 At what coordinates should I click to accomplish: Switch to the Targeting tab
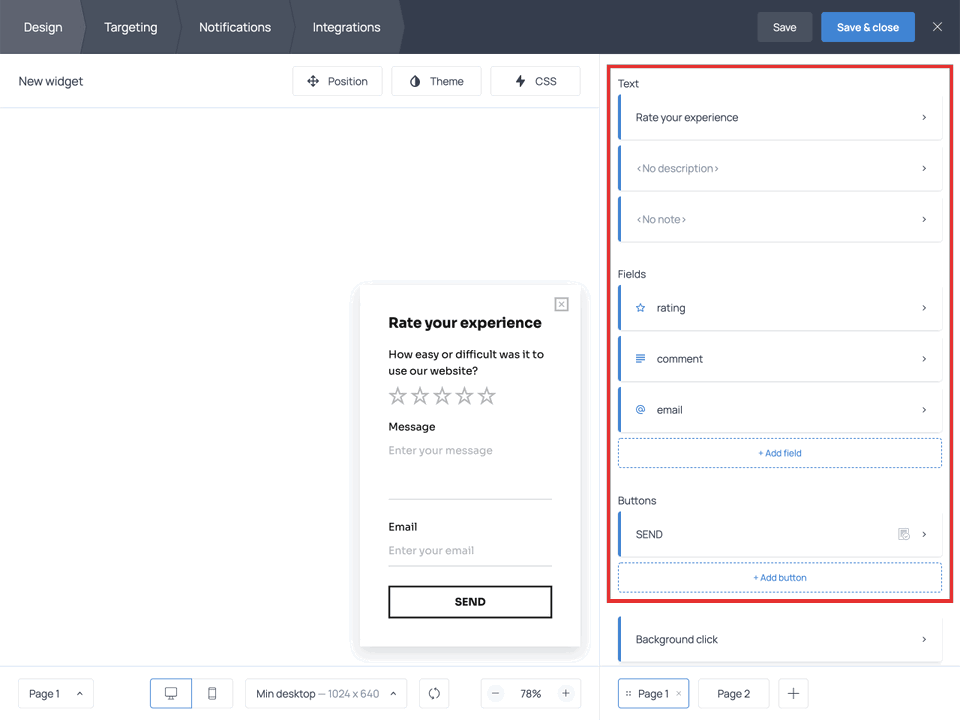pos(130,27)
